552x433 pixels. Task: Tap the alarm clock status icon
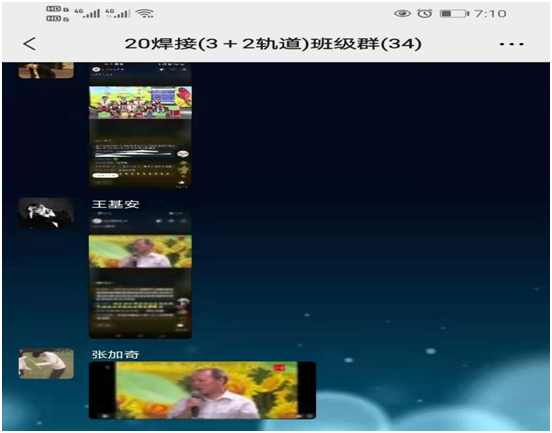coord(425,13)
